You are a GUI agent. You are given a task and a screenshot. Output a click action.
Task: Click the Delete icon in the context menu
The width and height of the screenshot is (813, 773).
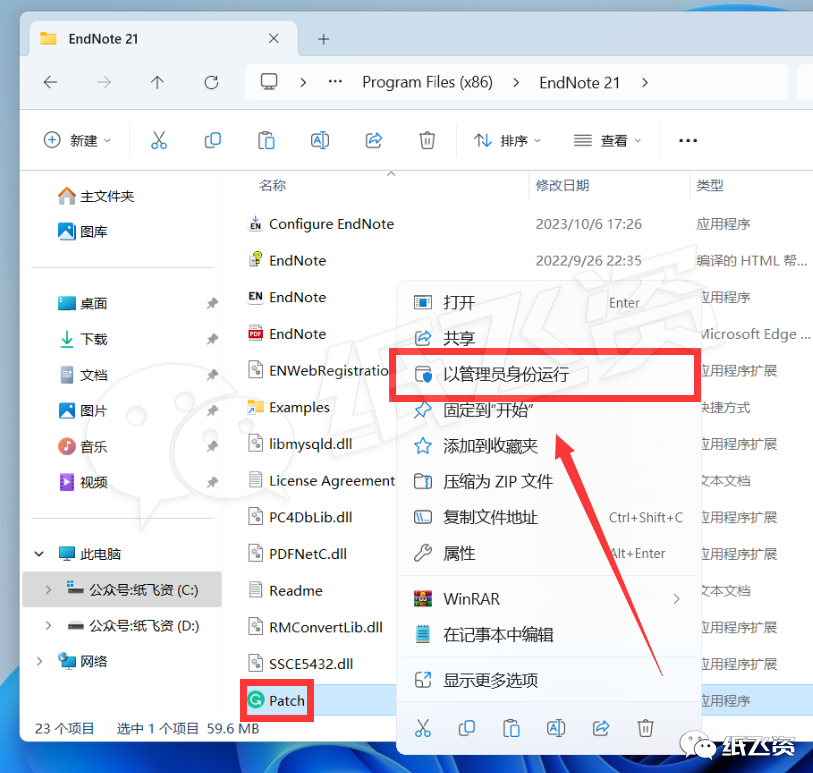coord(646,728)
